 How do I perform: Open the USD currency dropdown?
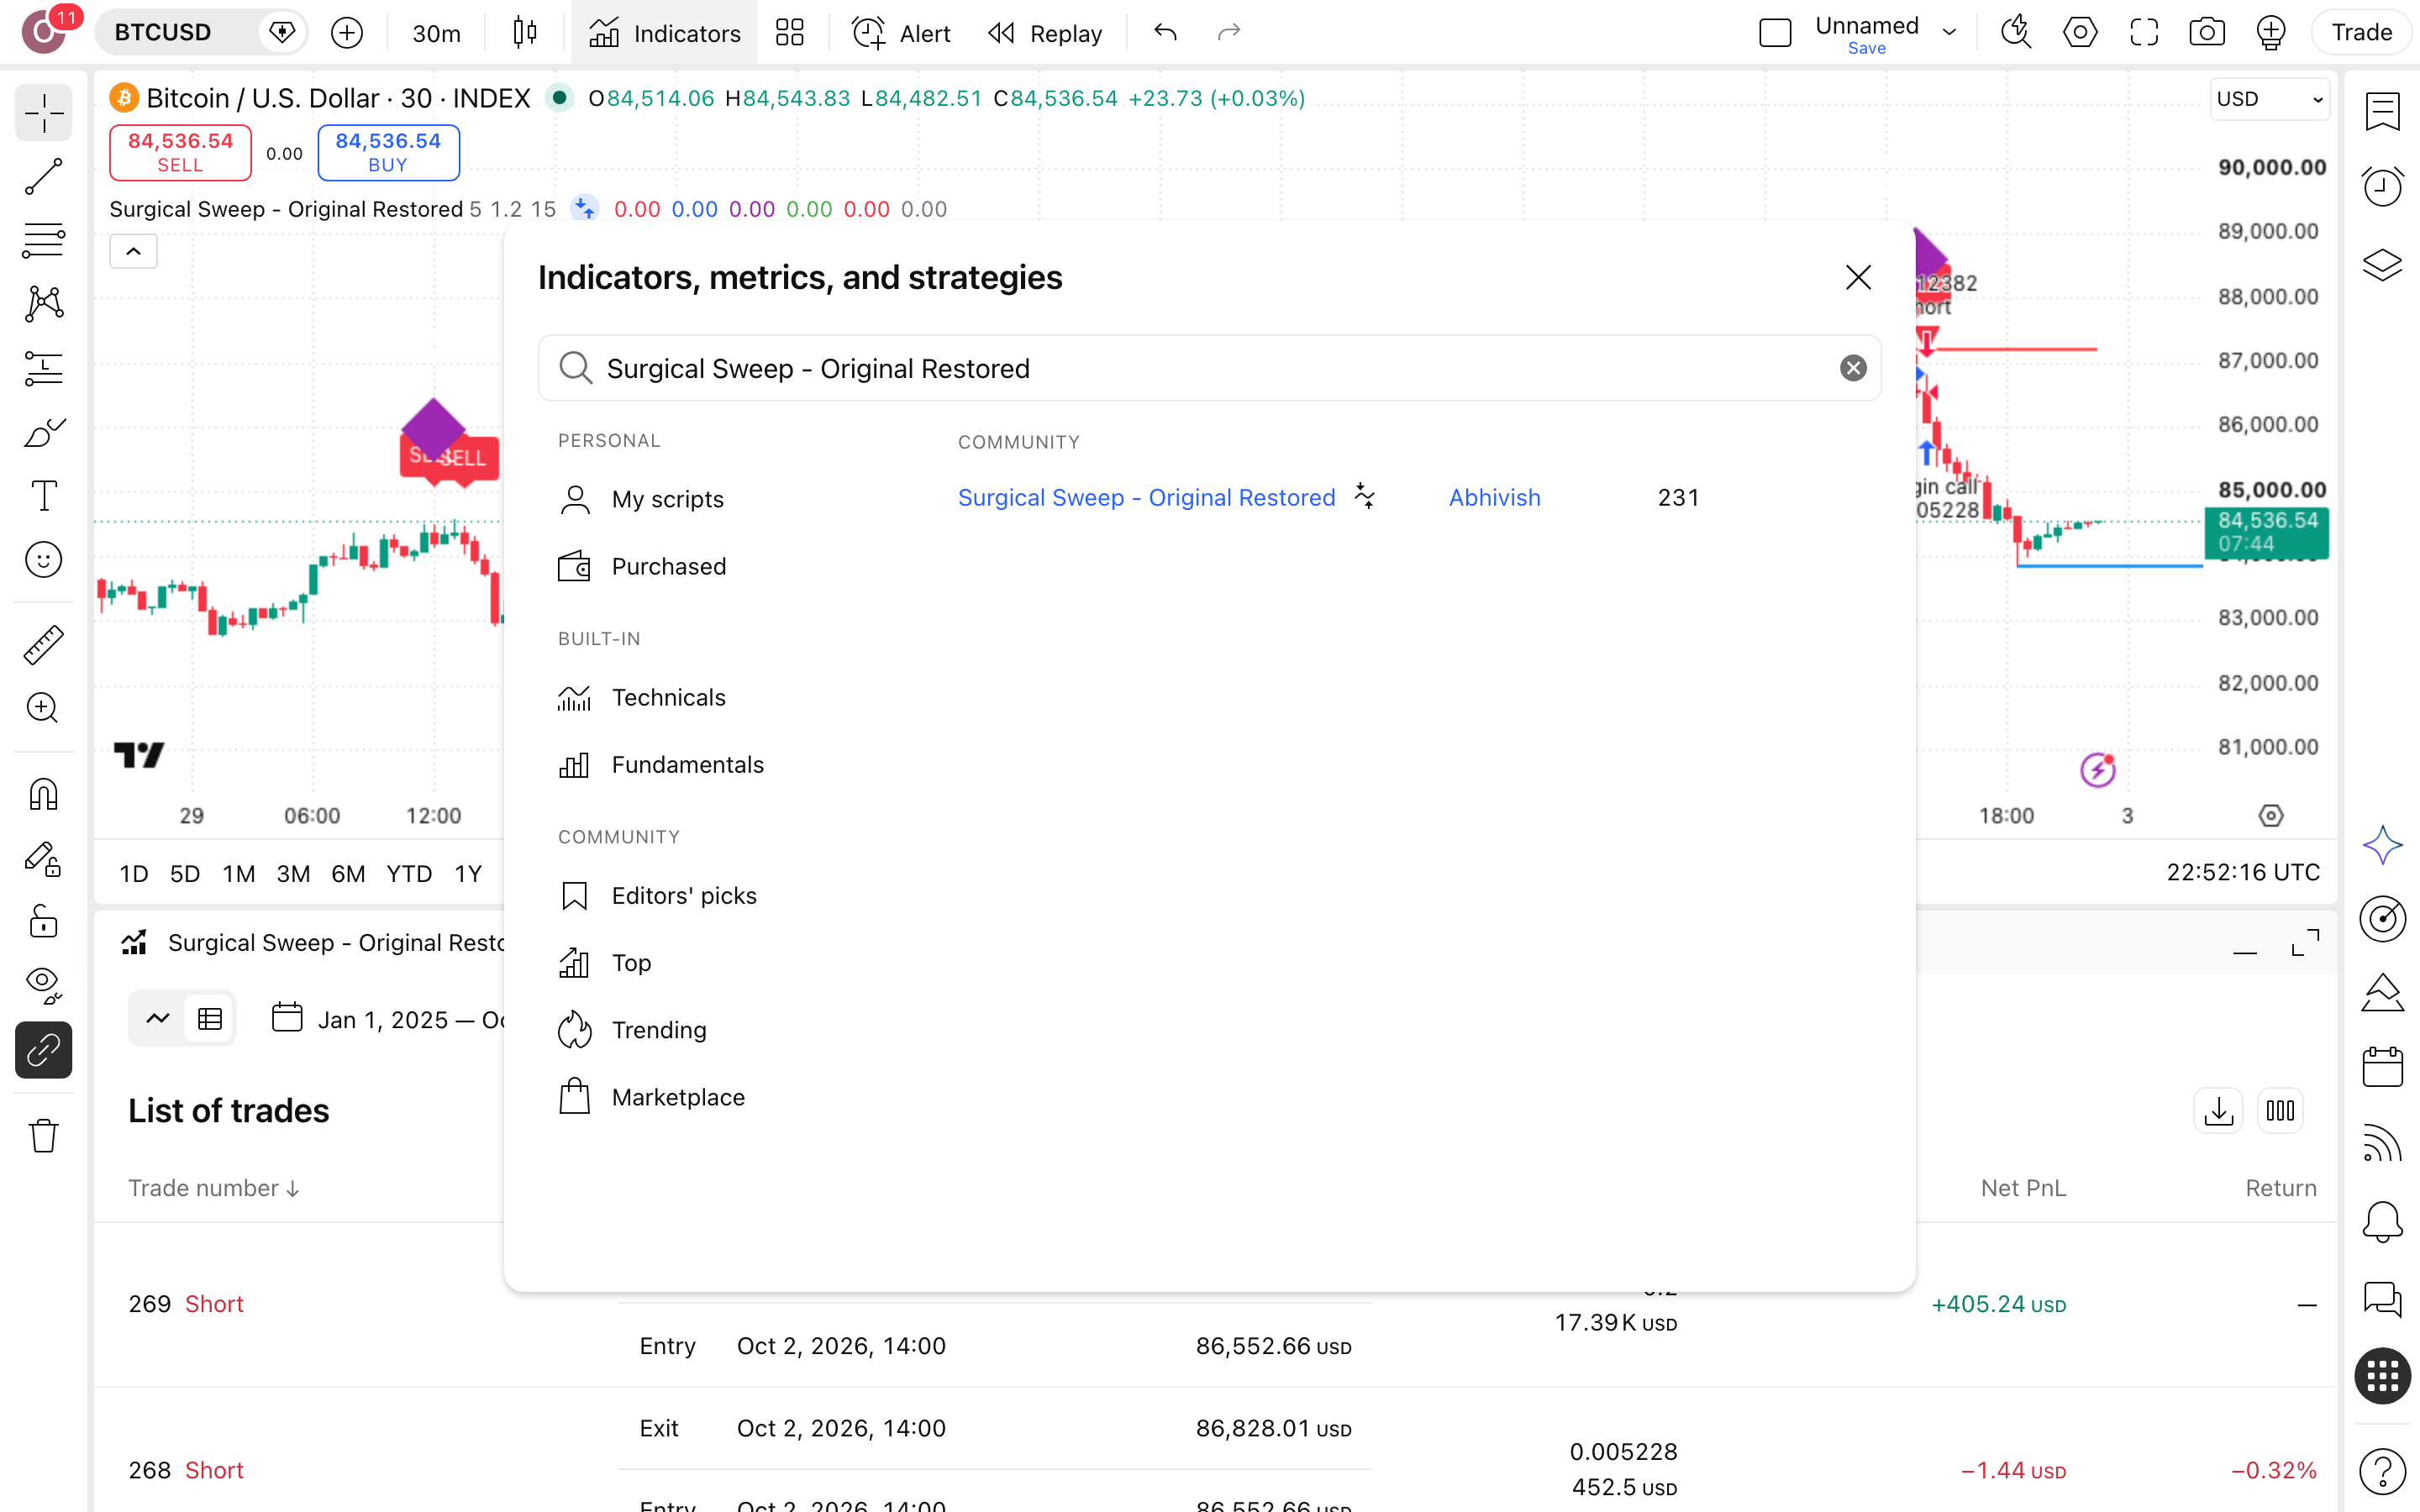point(2269,99)
